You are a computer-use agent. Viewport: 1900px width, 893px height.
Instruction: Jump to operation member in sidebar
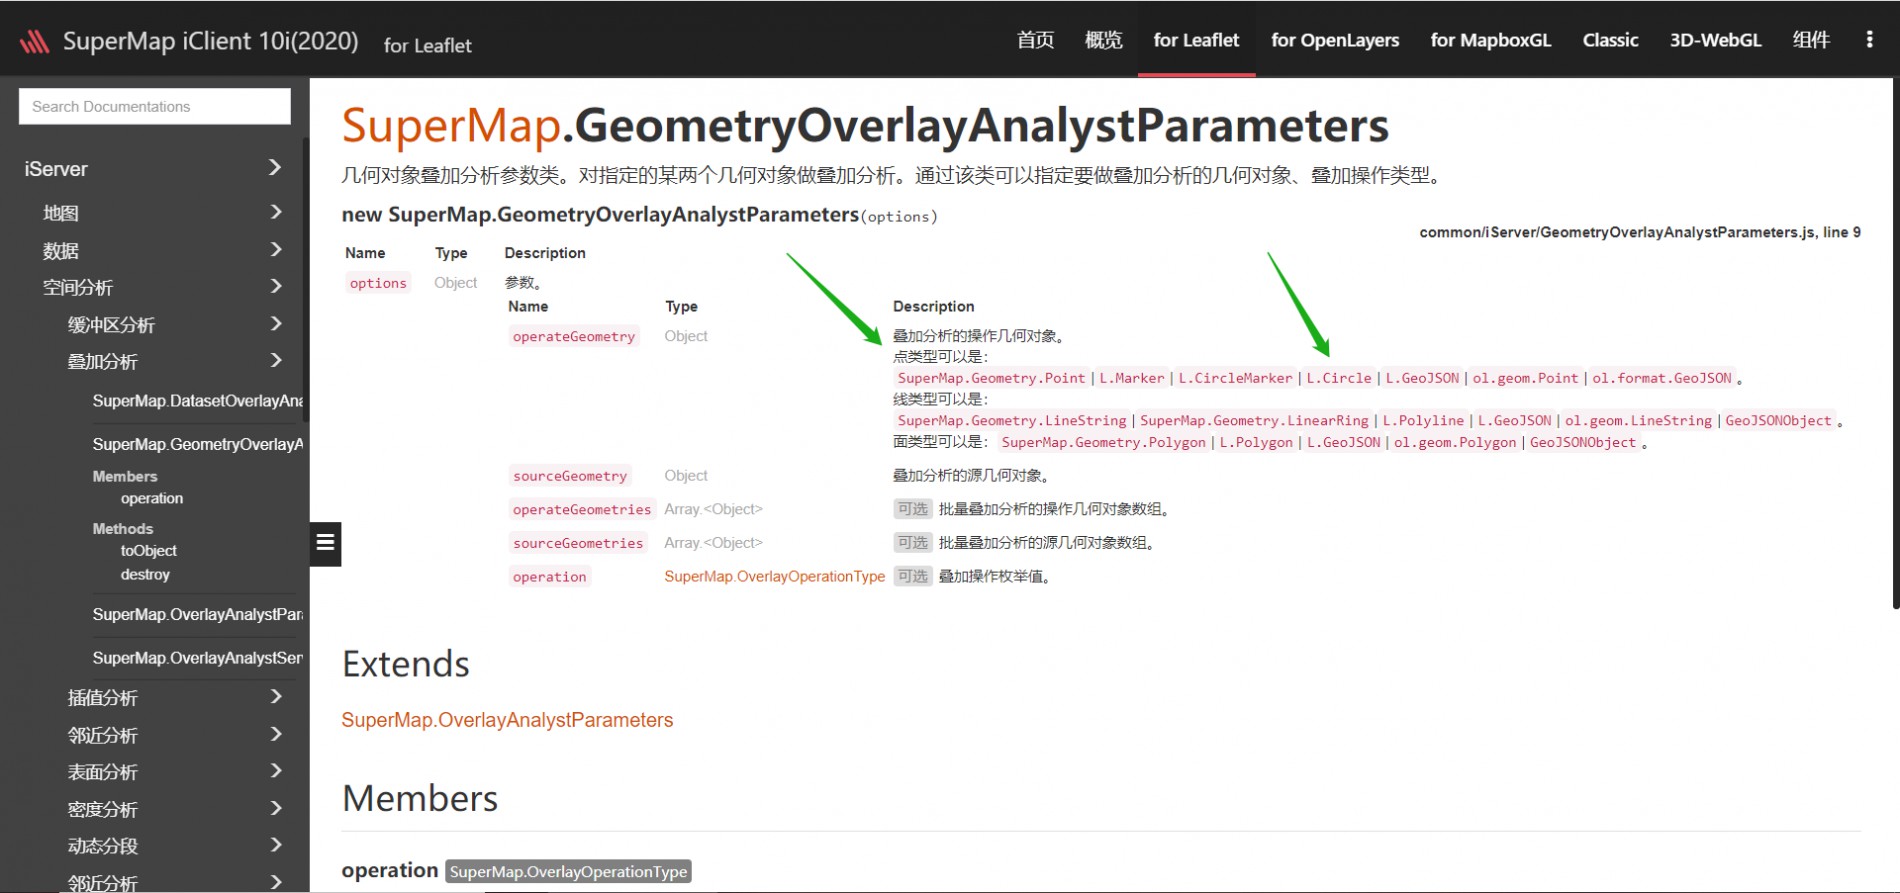[152, 498]
